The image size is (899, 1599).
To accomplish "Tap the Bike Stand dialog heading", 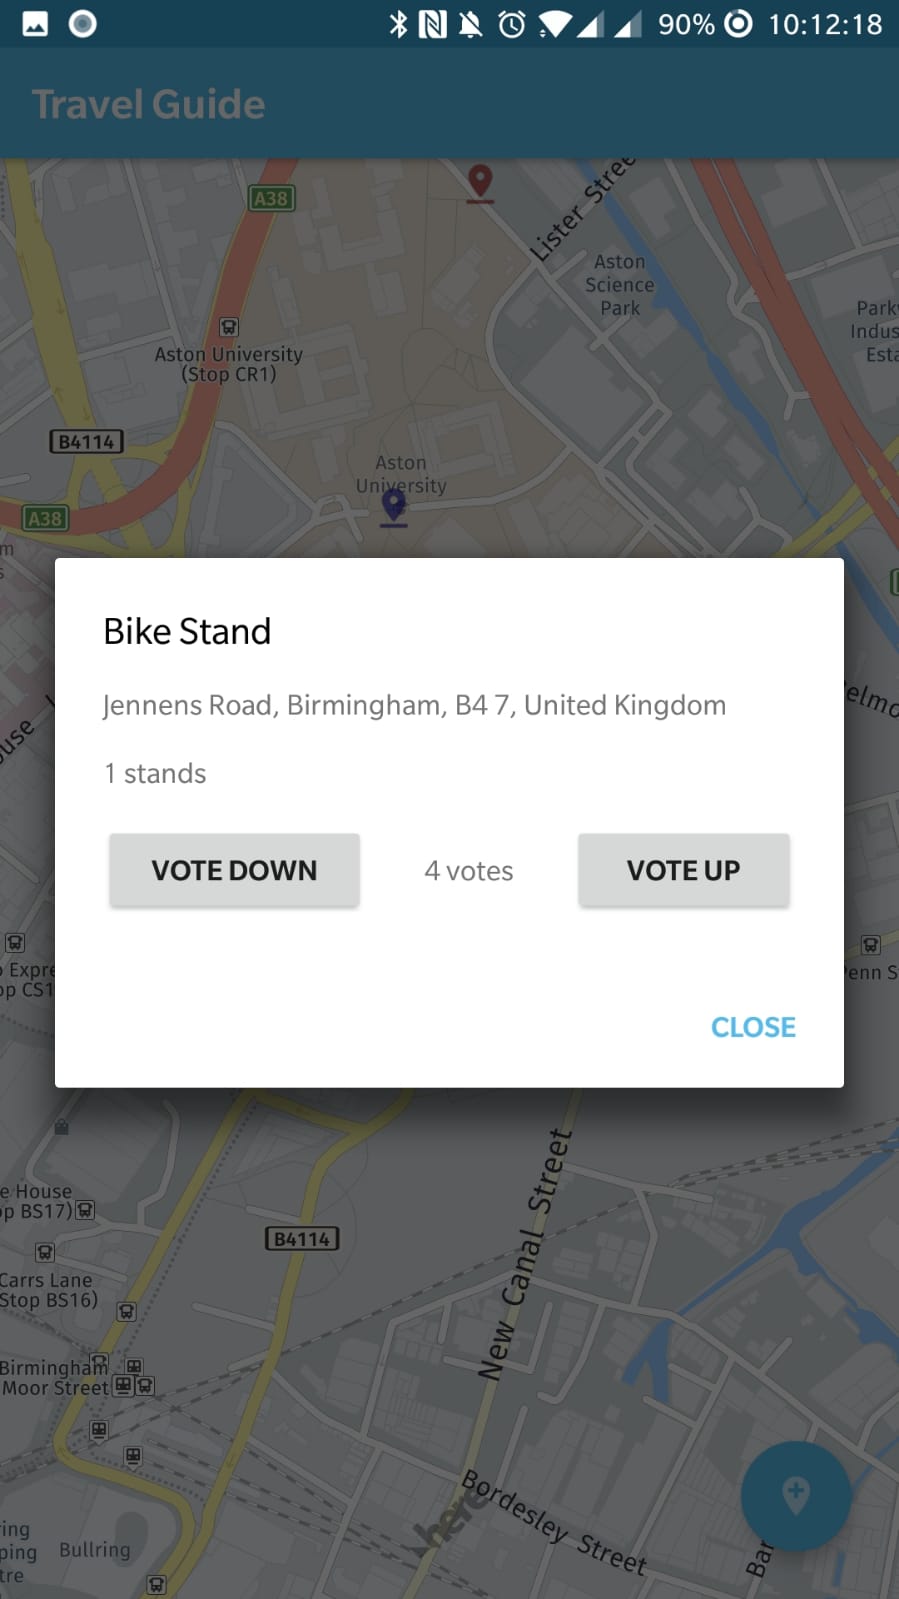I will [x=187, y=631].
